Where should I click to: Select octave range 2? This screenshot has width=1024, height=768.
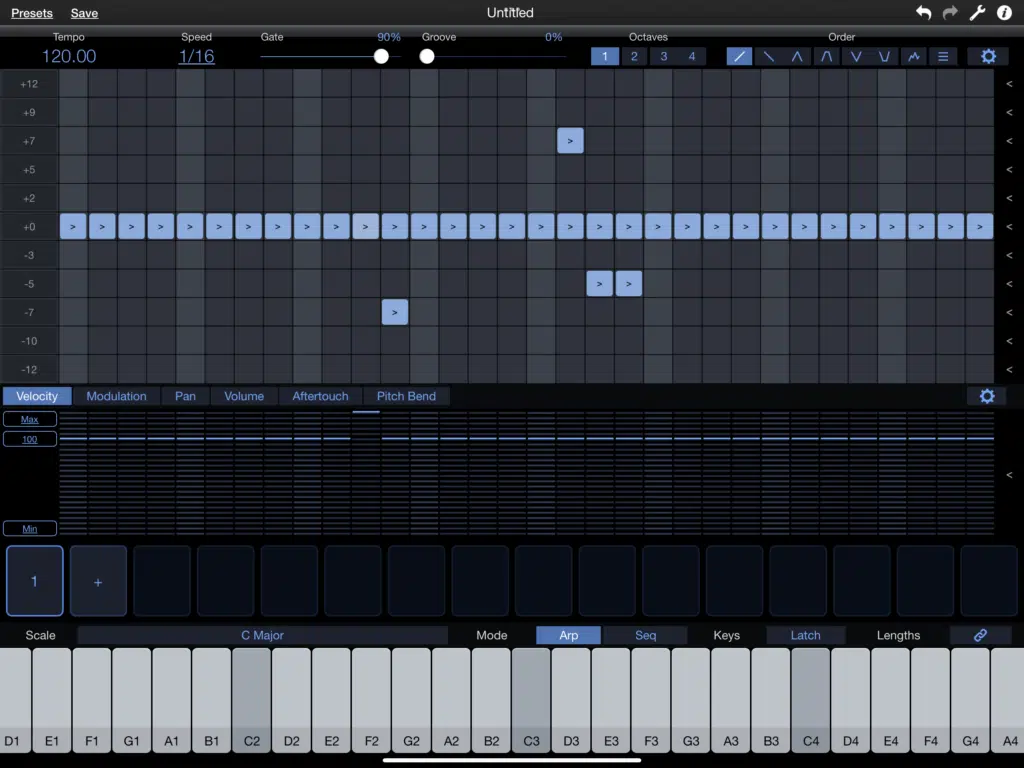tap(634, 56)
